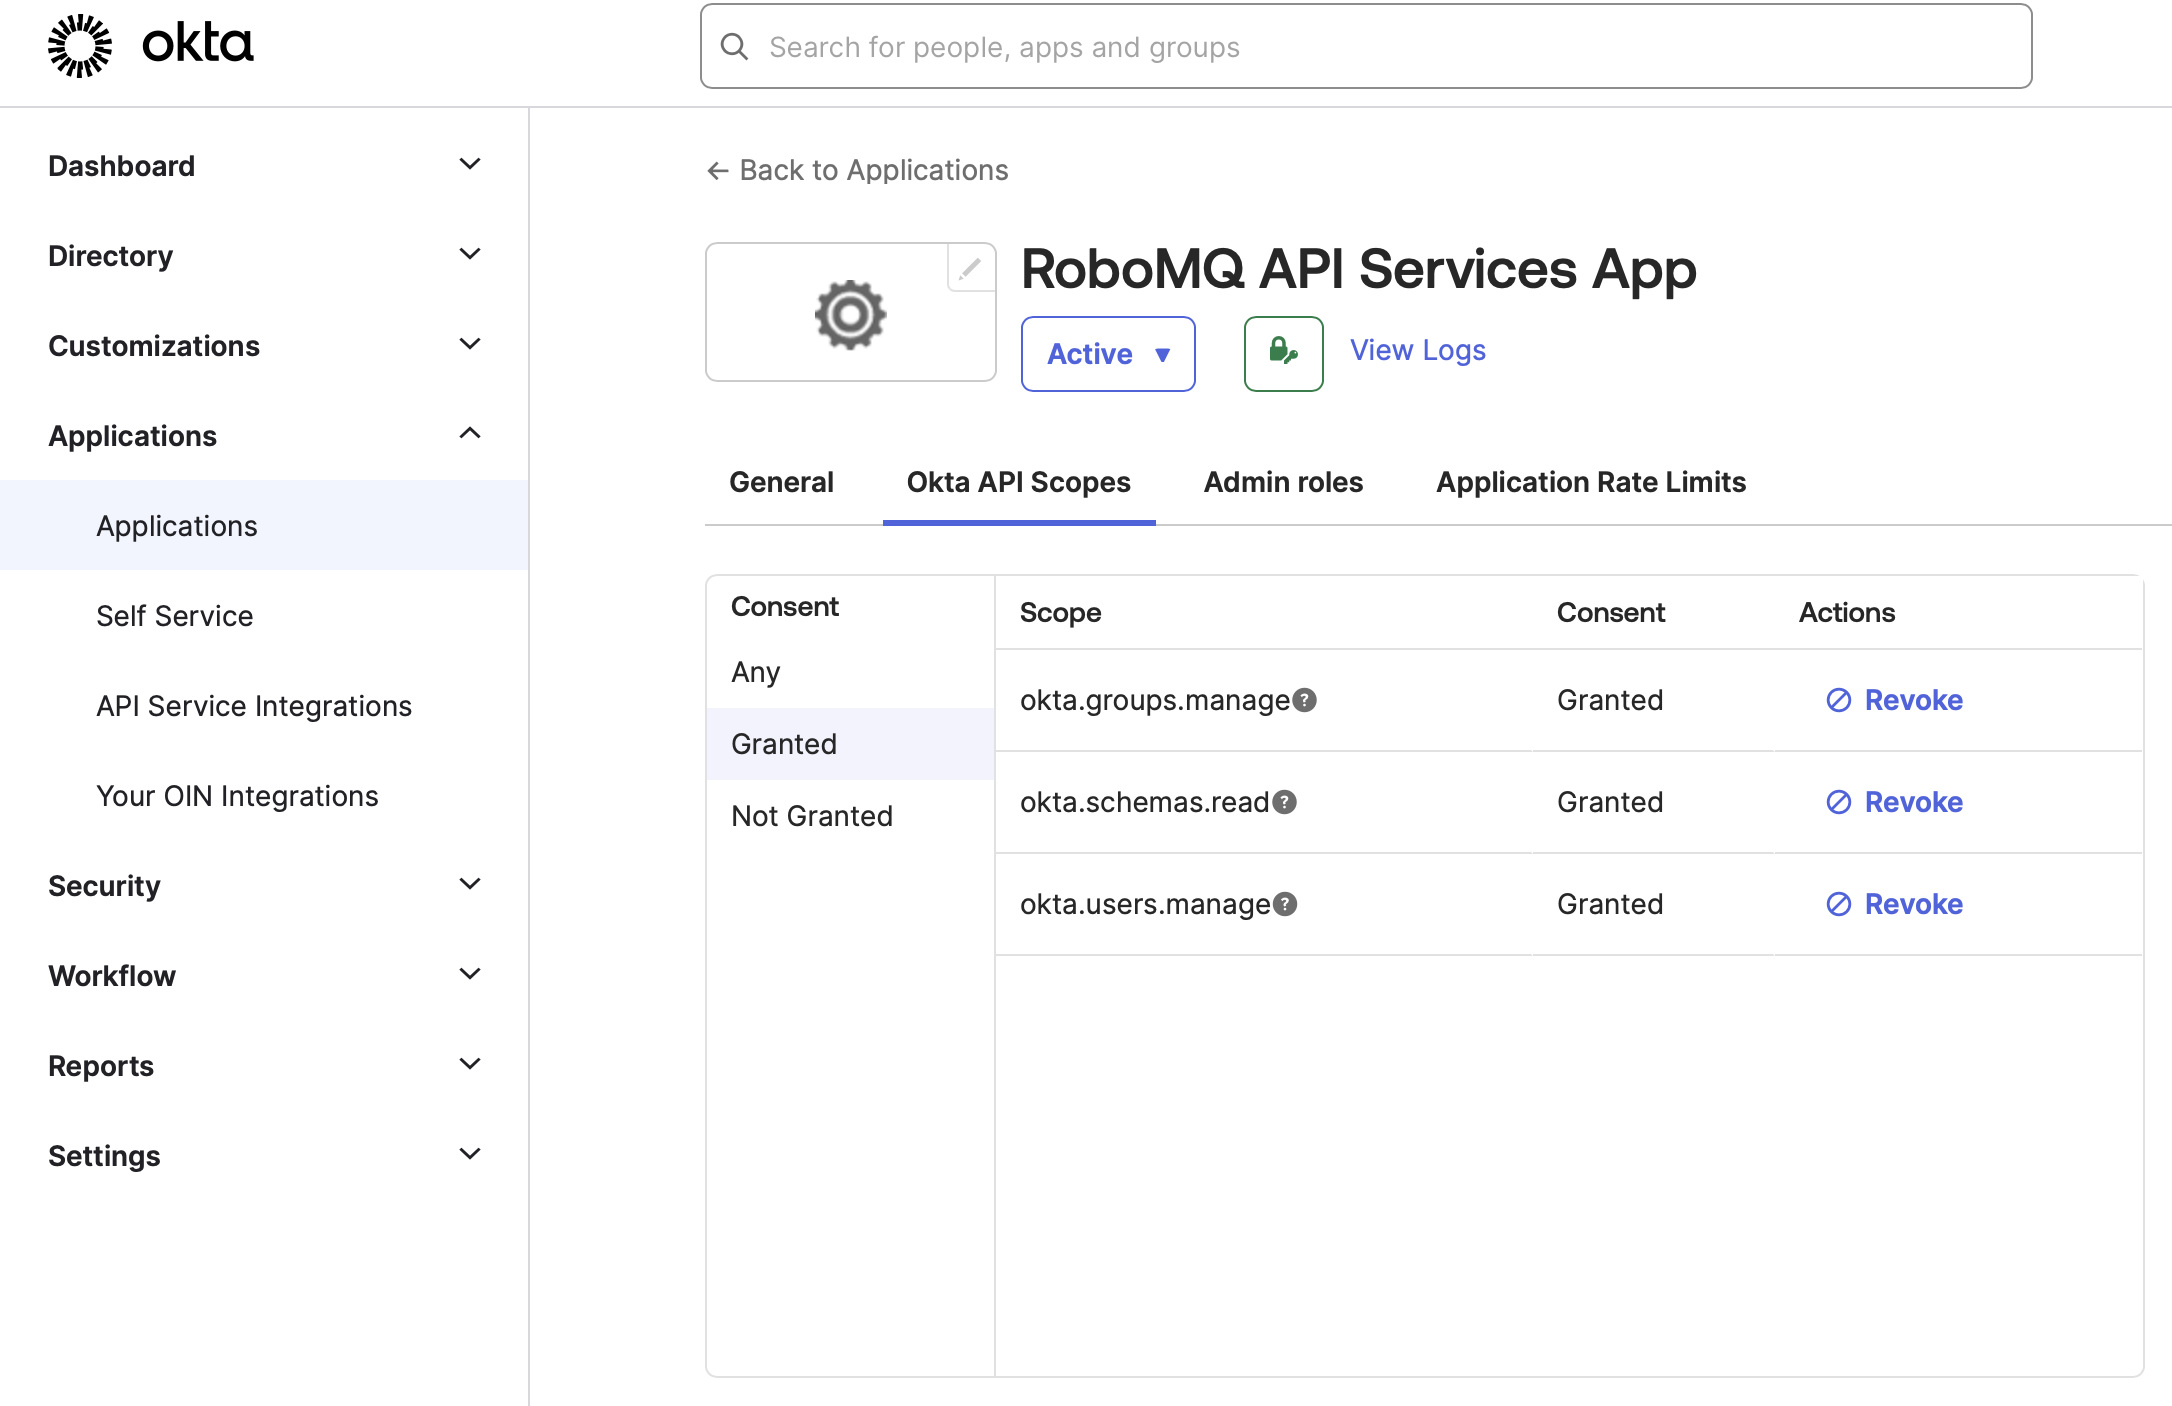Expand the Dashboard menu chevron
Image resolution: width=2172 pixels, height=1406 pixels.
click(469, 164)
